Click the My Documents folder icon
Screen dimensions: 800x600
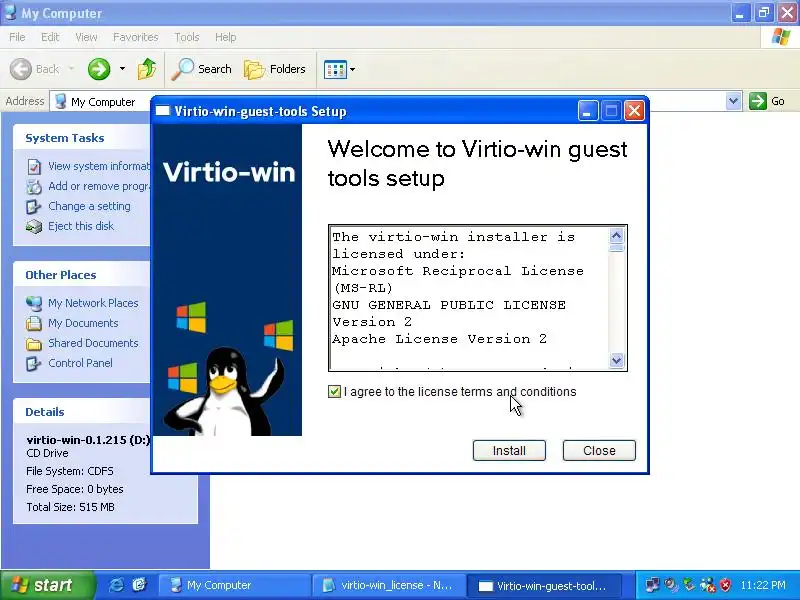pos(34,323)
